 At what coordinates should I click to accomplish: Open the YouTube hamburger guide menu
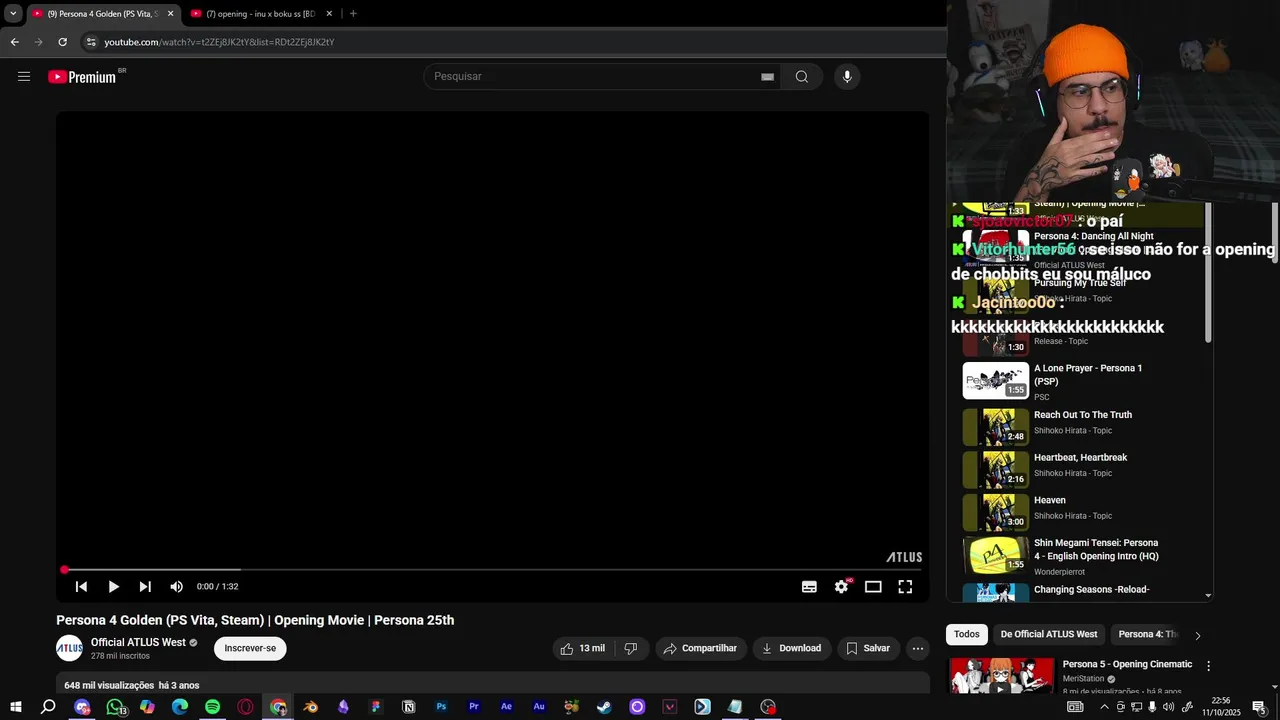24,76
